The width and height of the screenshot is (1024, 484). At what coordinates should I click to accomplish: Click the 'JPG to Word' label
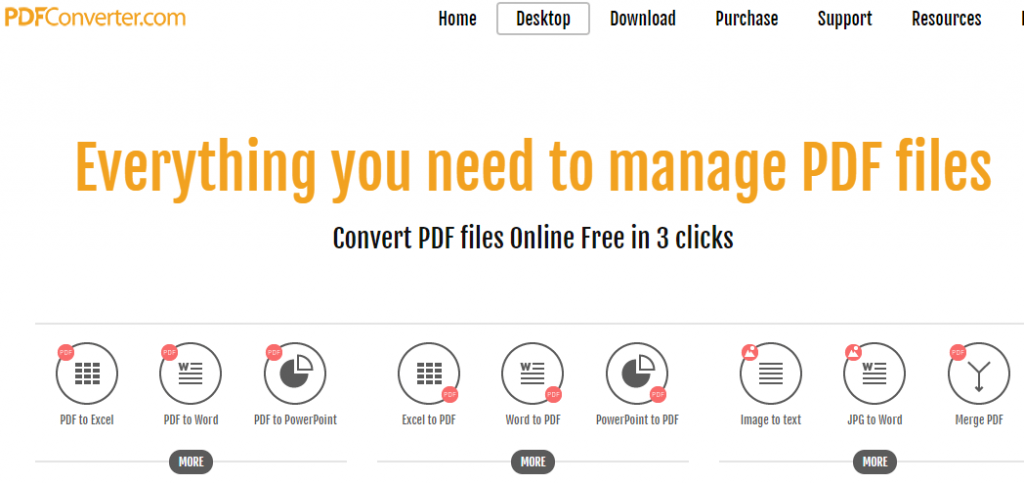(874, 420)
